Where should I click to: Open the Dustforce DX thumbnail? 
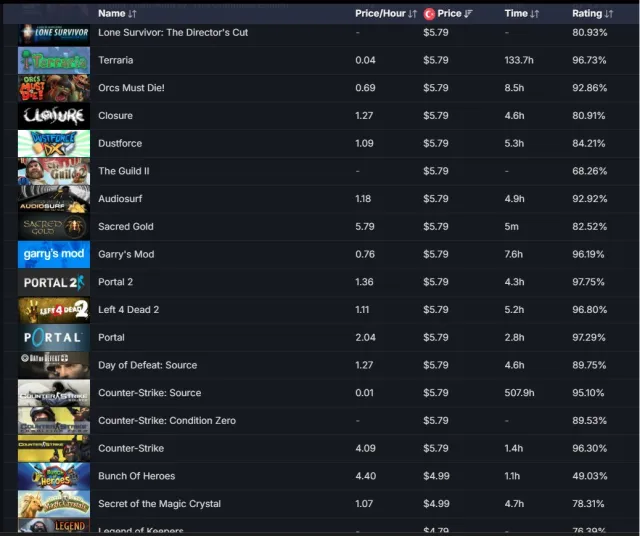tap(54, 144)
